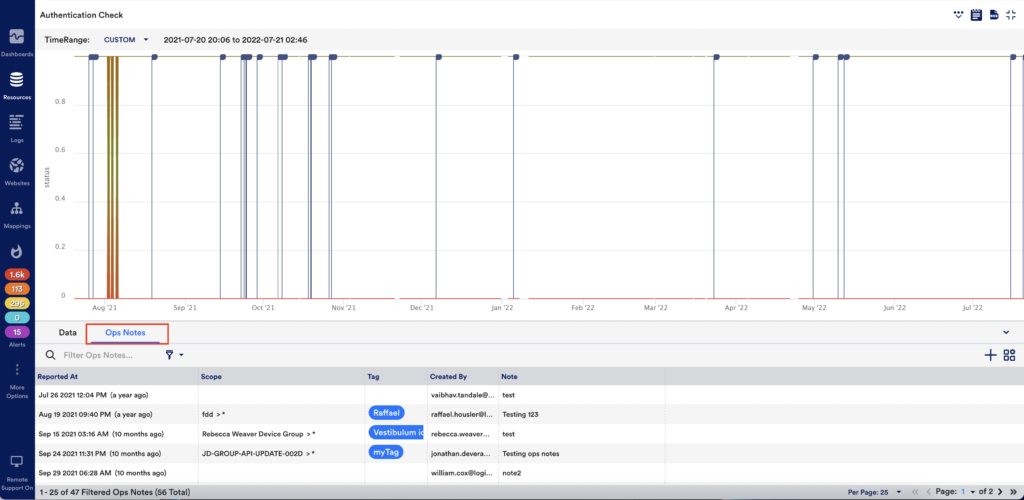Click the flame Alerts icon
Screen dimensions: 1024x500
pos(17,251)
